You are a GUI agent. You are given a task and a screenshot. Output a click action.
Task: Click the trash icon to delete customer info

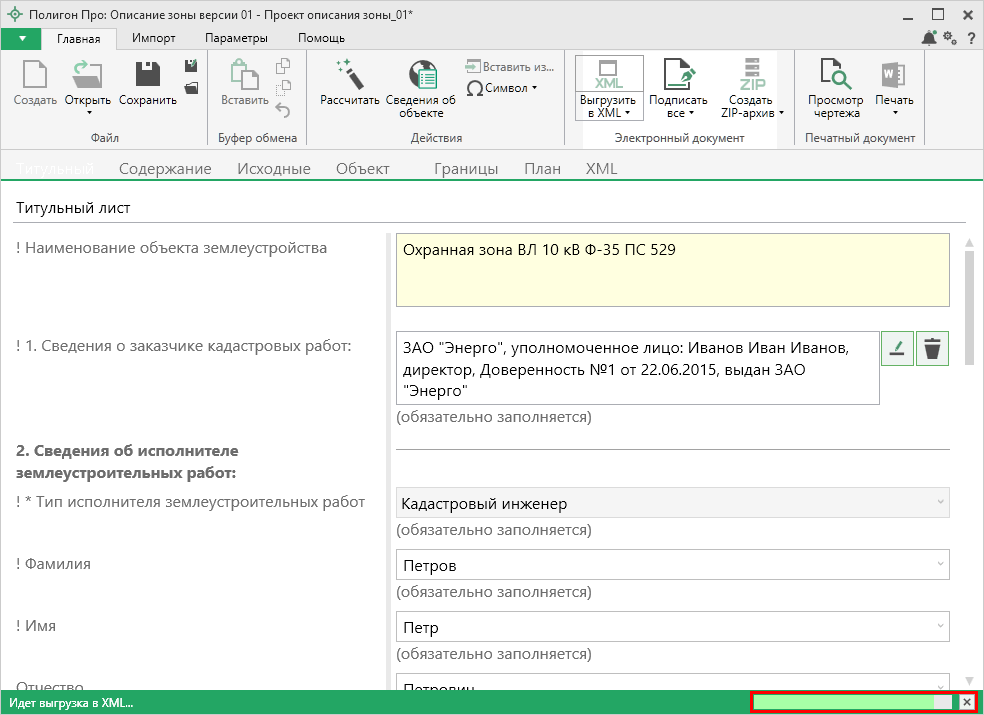(932, 348)
